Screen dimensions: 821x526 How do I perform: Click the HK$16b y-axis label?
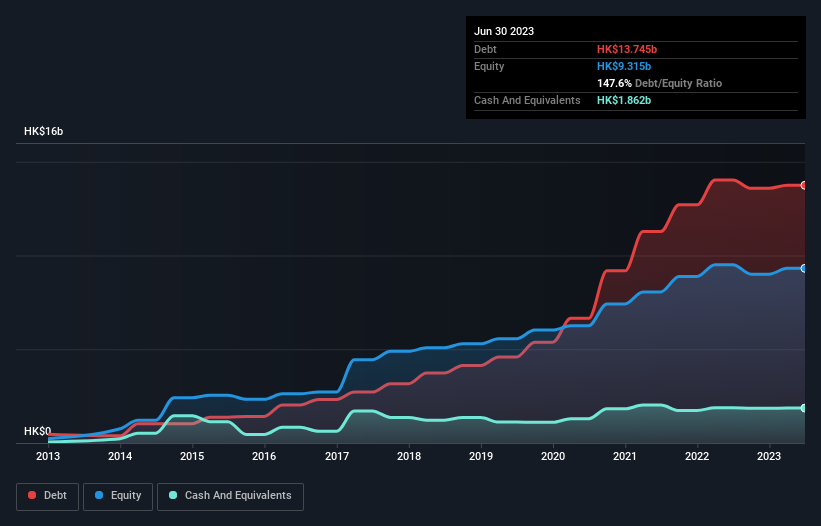tap(43, 131)
